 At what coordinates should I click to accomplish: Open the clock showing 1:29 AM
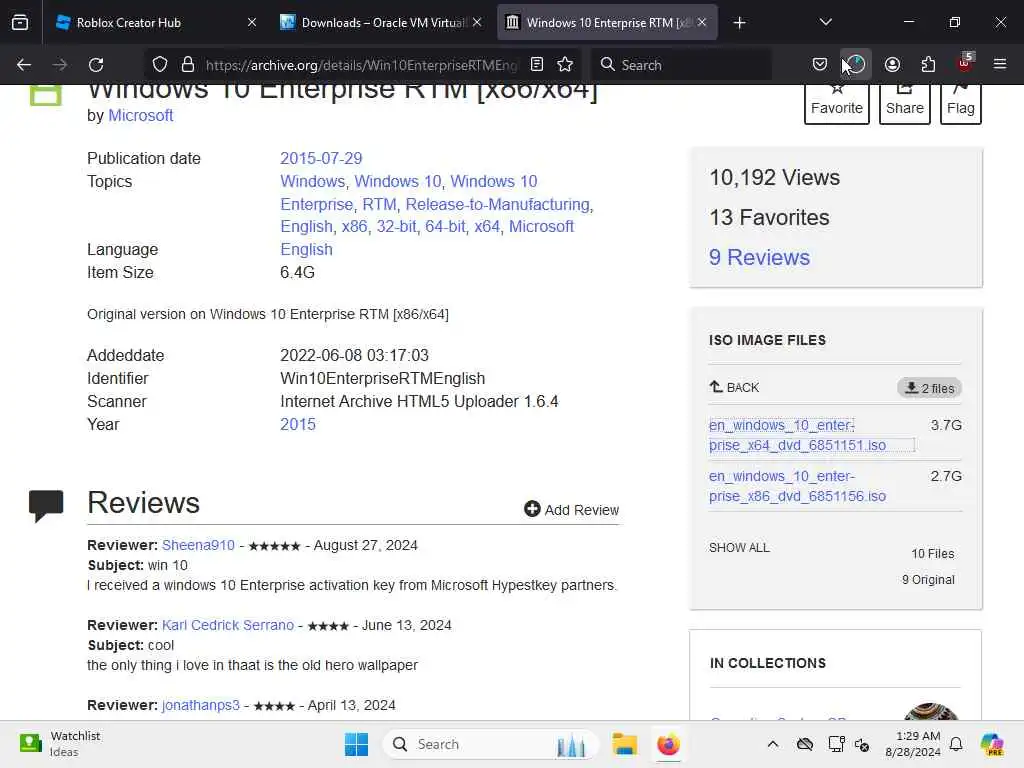pos(913,744)
